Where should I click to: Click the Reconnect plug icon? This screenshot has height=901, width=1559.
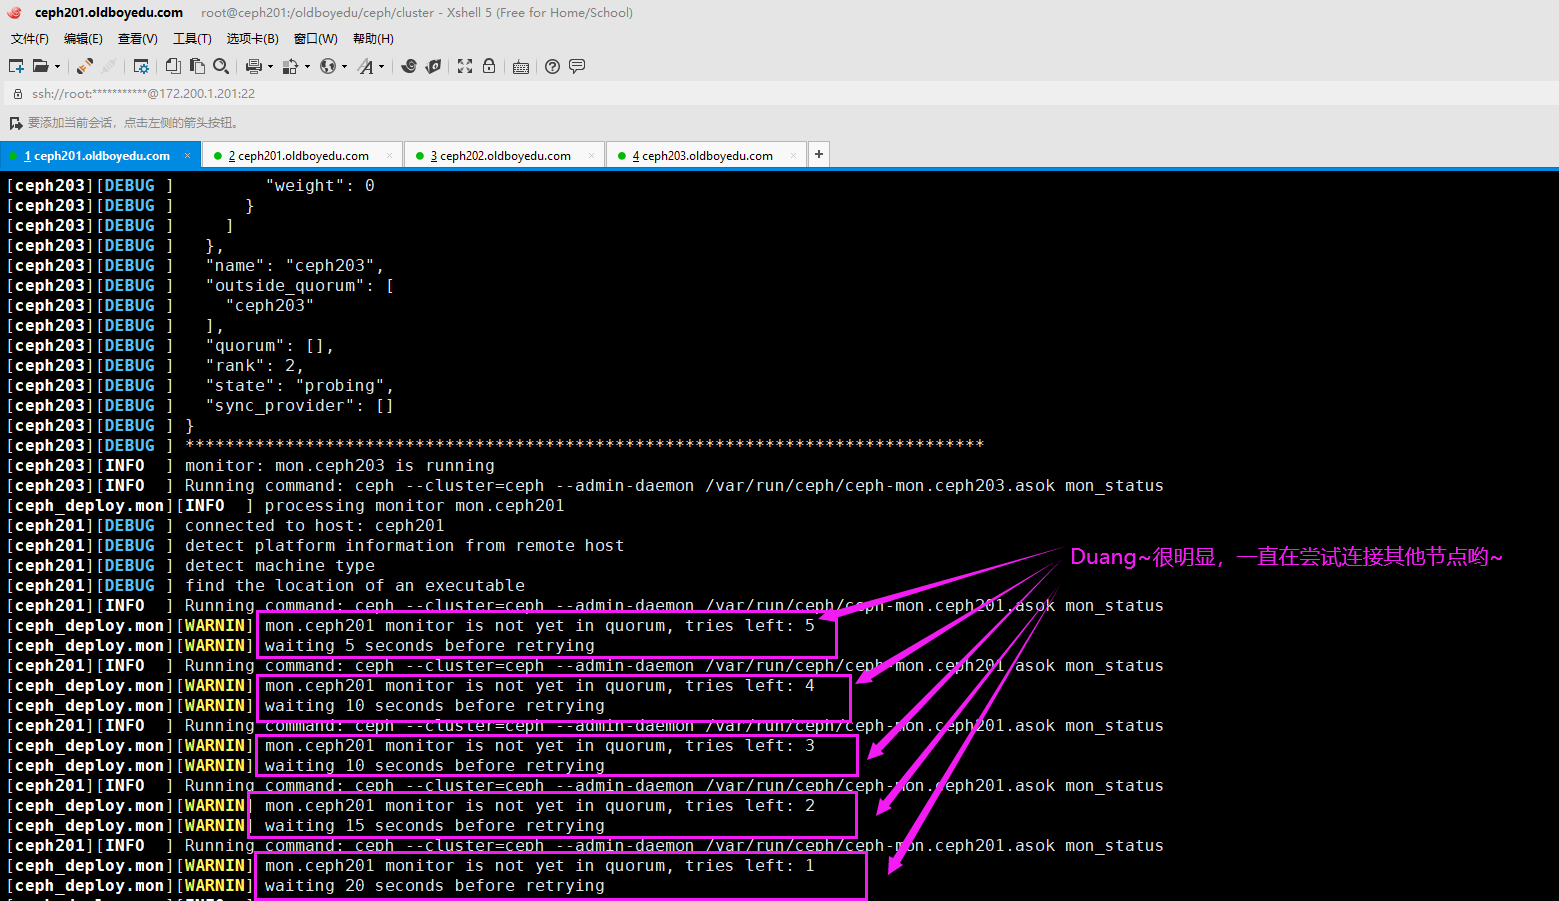point(85,66)
